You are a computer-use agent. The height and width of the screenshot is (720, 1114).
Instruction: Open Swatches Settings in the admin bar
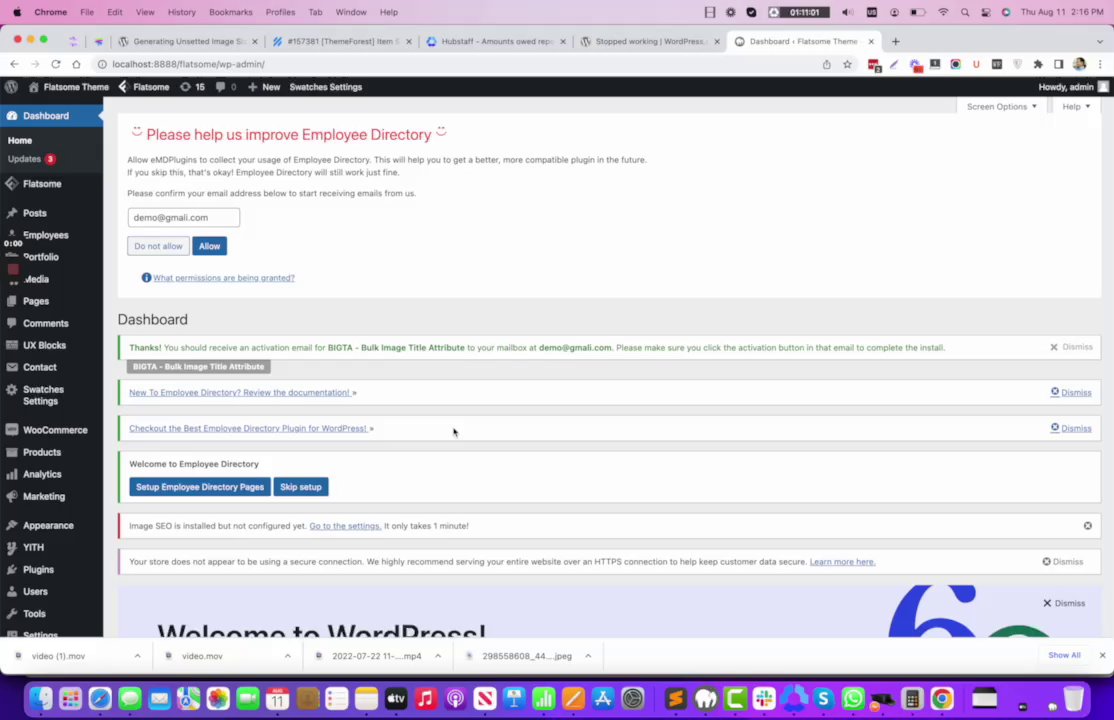pos(325,87)
